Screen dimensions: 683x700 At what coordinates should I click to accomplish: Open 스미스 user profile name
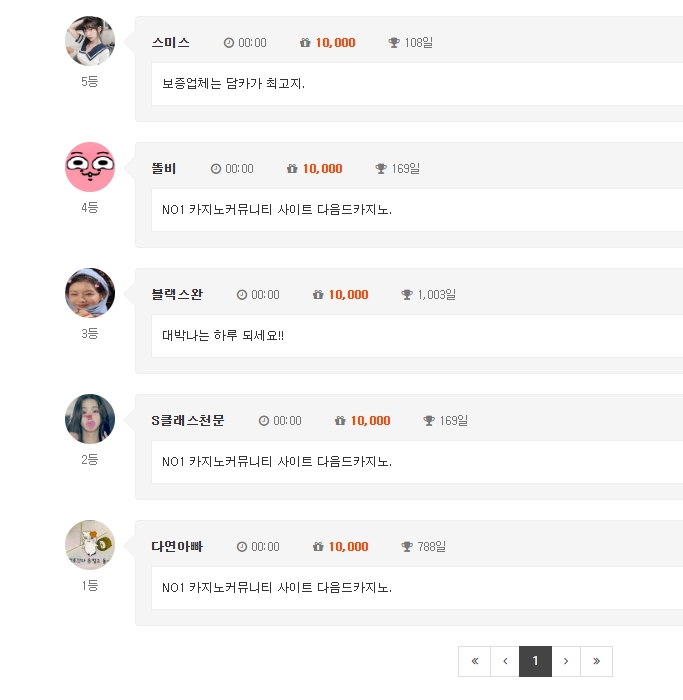pyautogui.click(x=171, y=43)
